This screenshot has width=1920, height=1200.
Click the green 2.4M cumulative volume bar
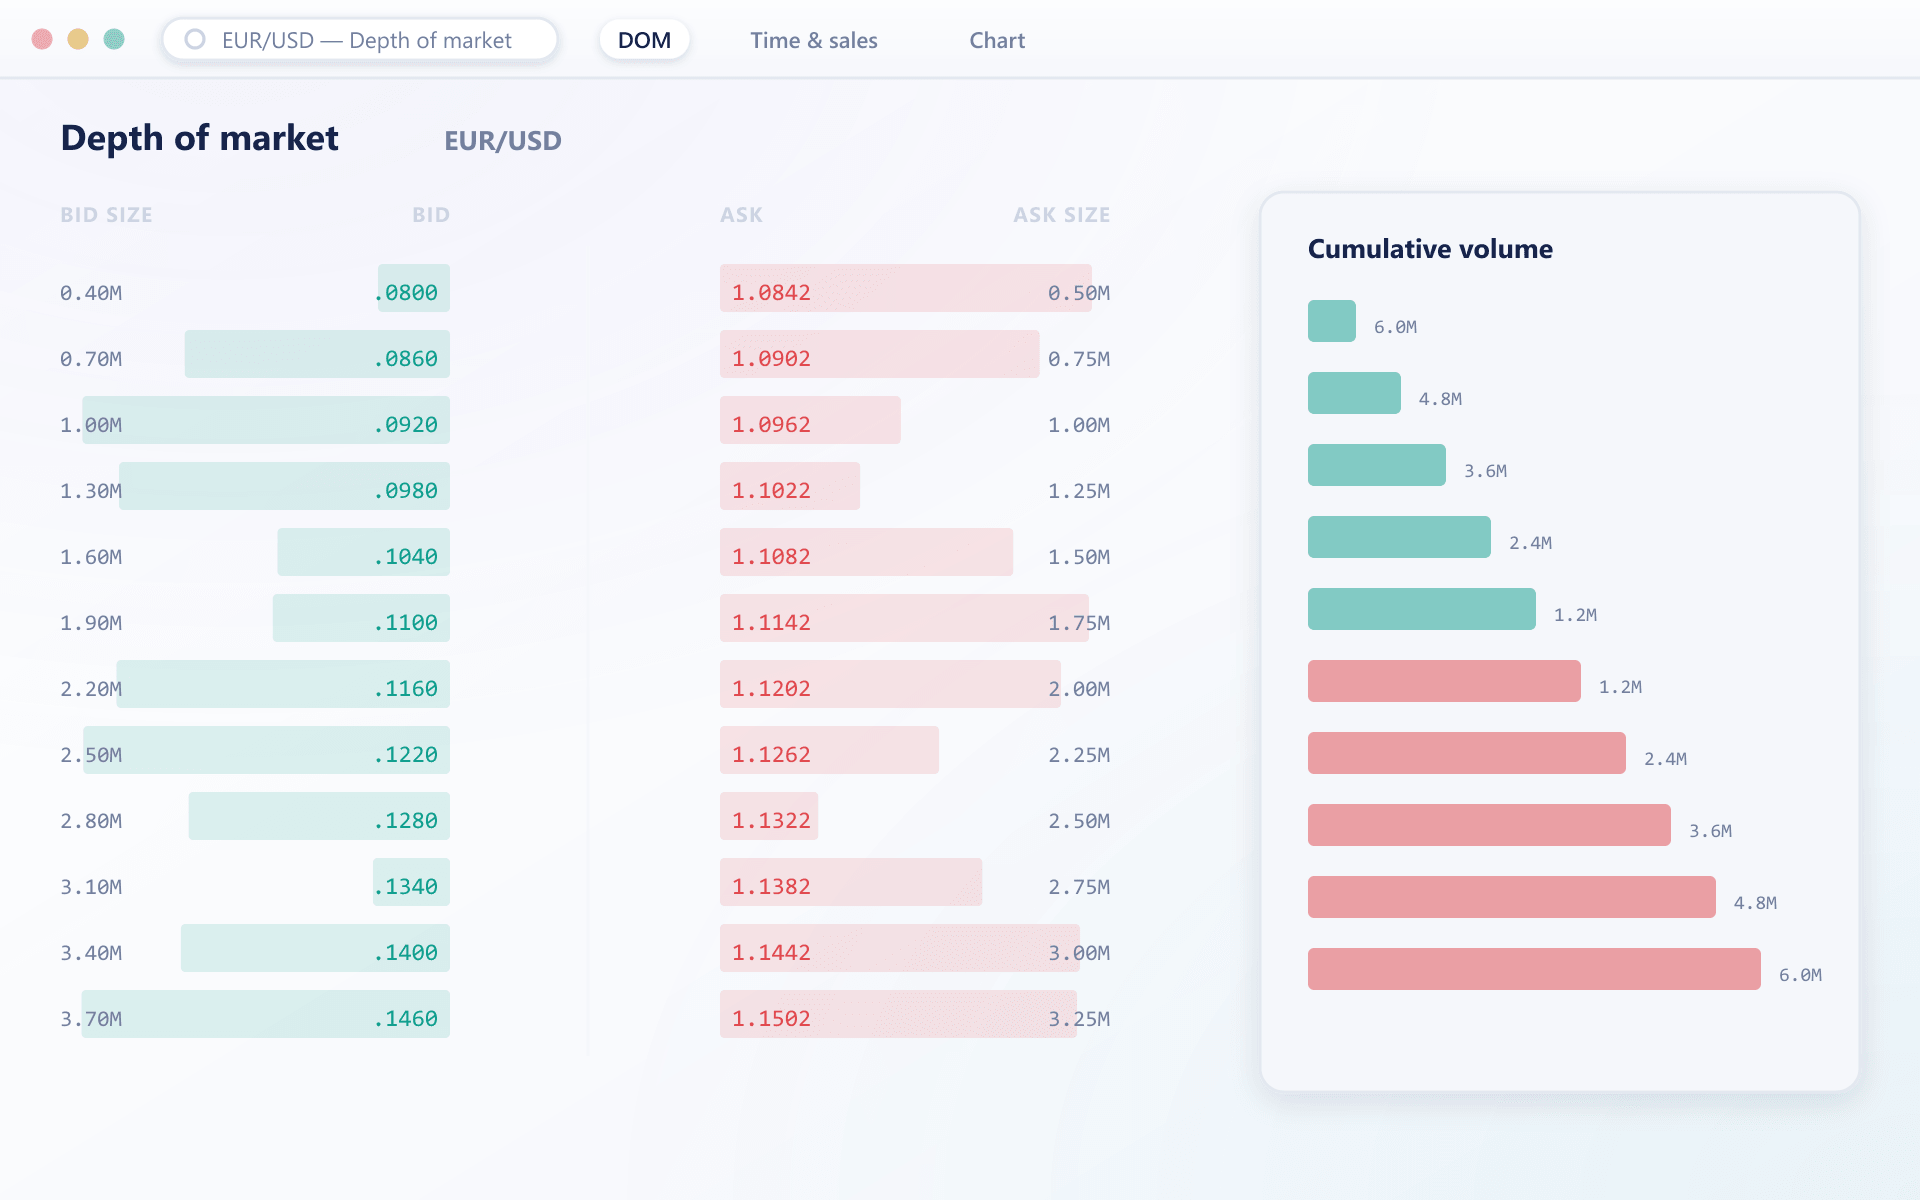(1399, 537)
